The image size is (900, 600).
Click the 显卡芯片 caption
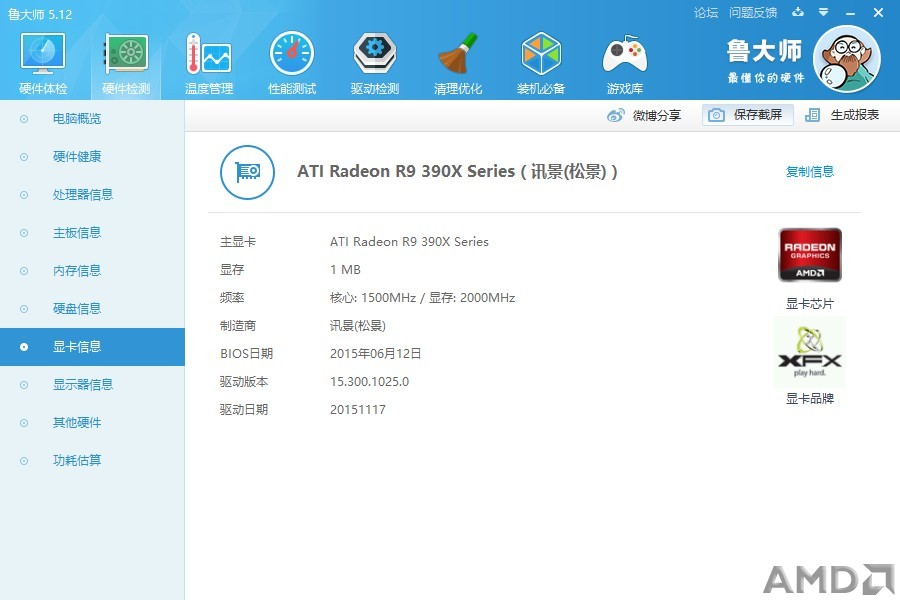(x=809, y=304)
